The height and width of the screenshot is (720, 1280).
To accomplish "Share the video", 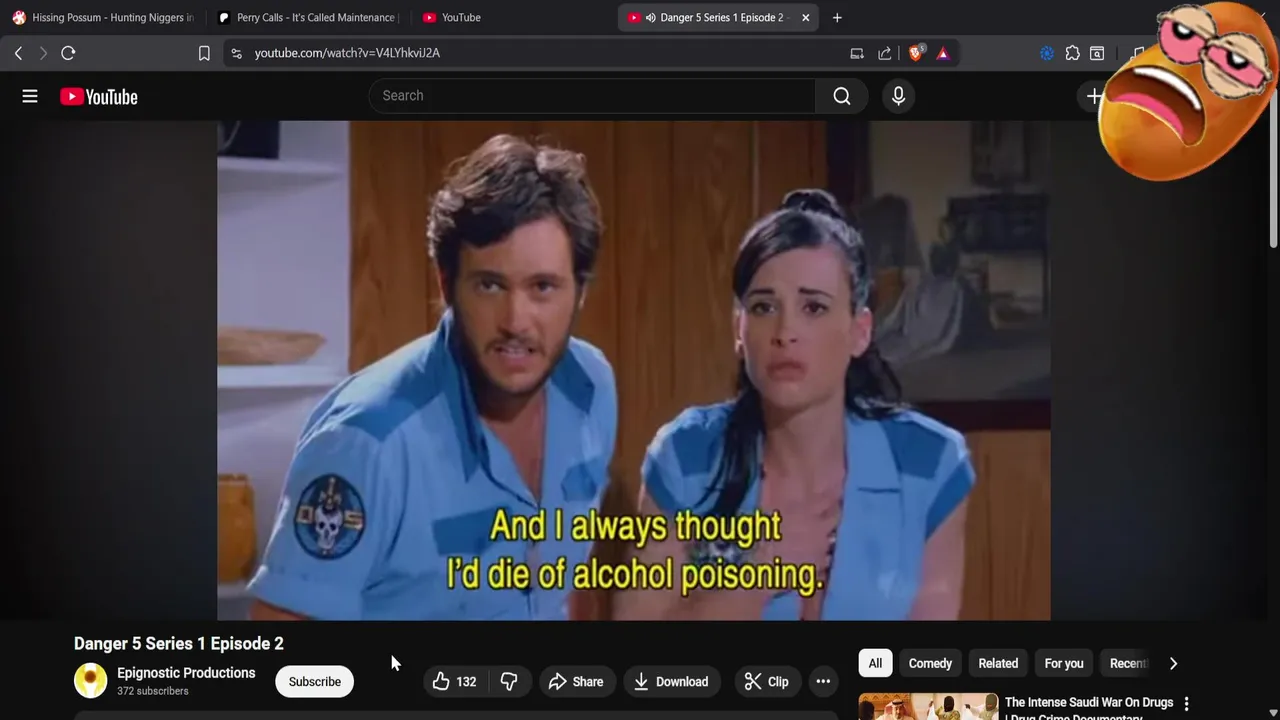I will (576, 681).
